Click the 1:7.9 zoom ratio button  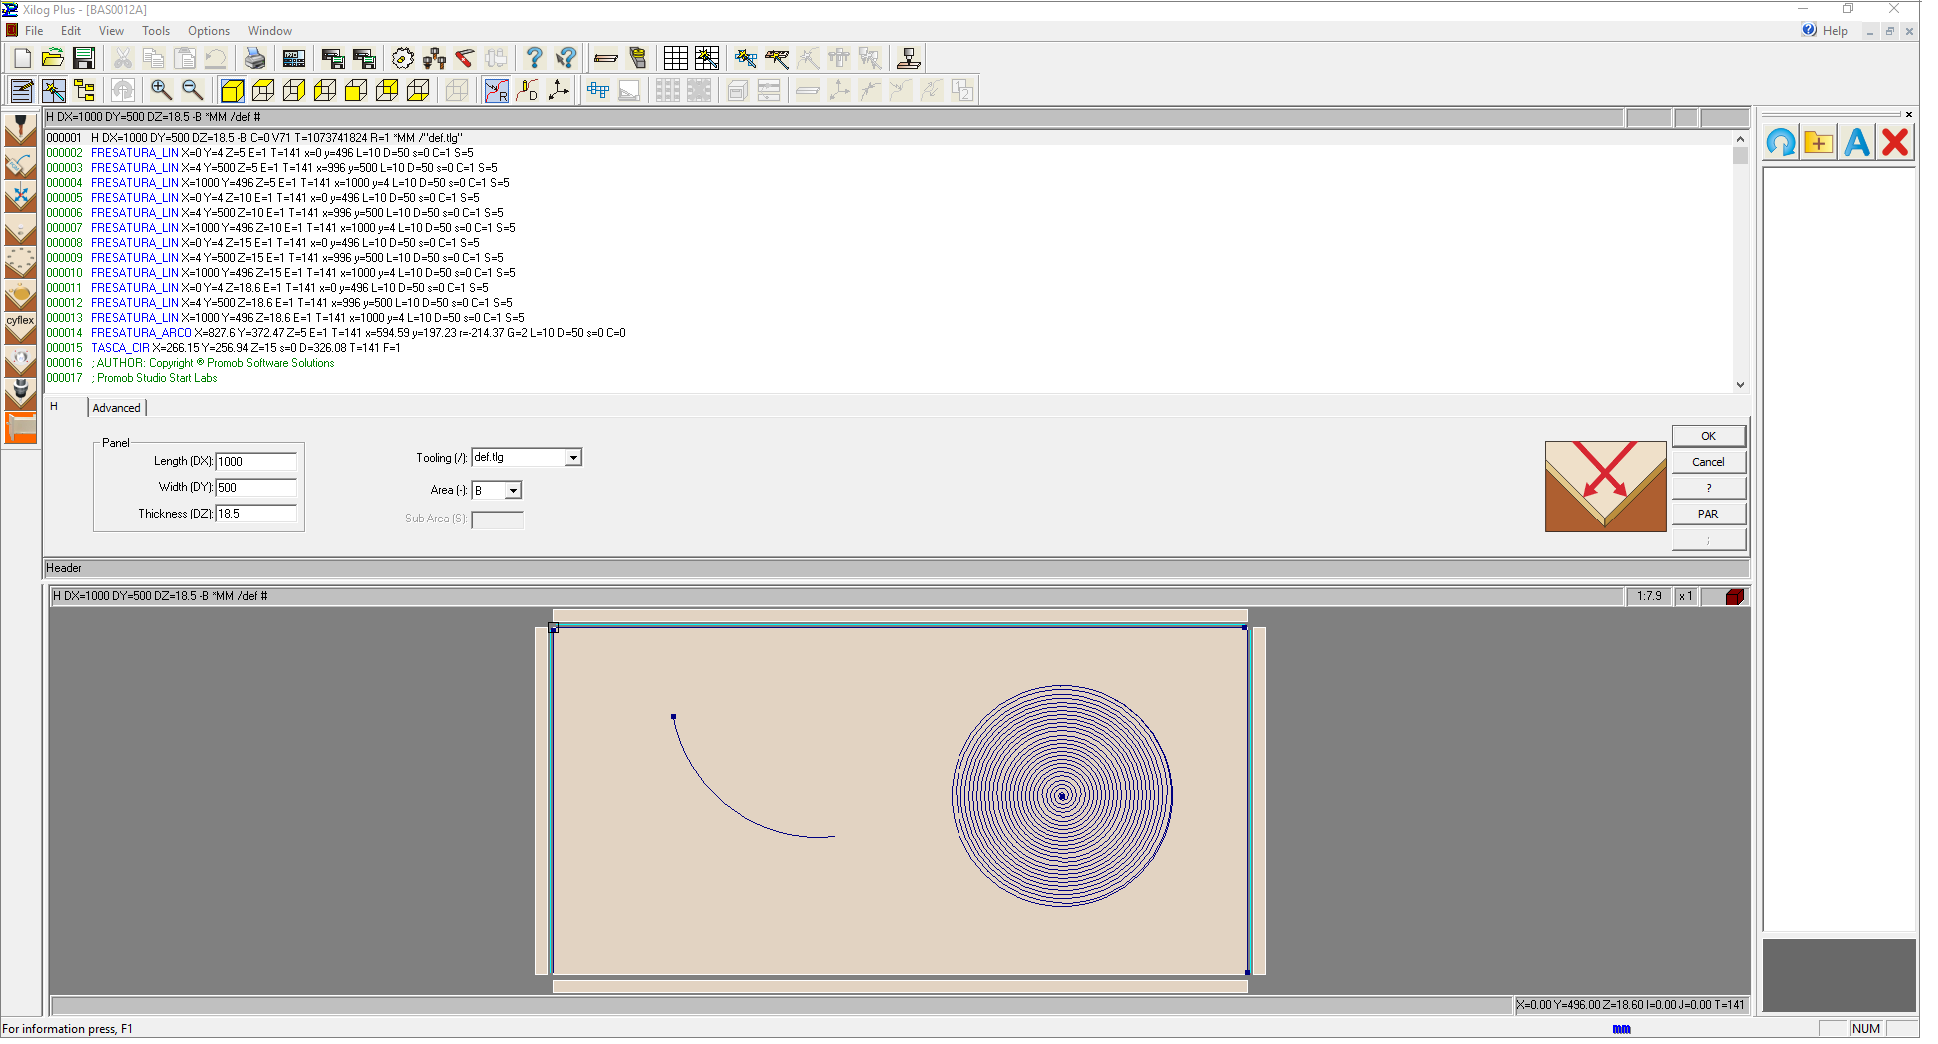(1649, 596)
